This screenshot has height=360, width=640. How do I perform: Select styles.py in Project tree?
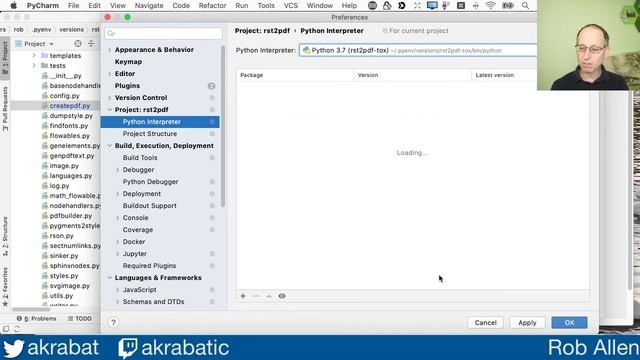click(x=64, y=276)
